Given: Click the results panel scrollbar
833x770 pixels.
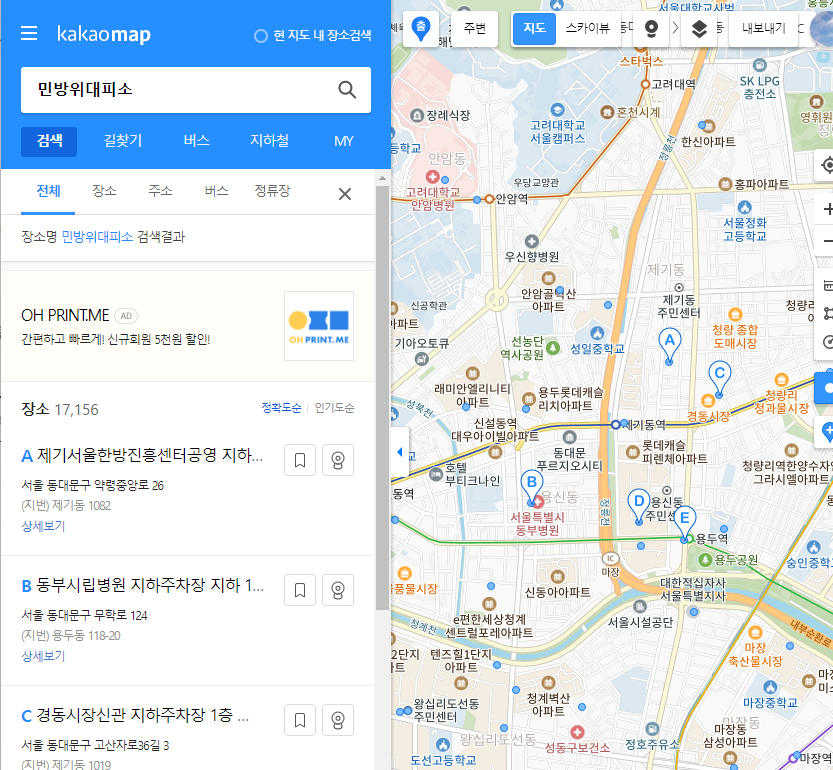Looking at the screenshot, I should (x=382, y=399).
